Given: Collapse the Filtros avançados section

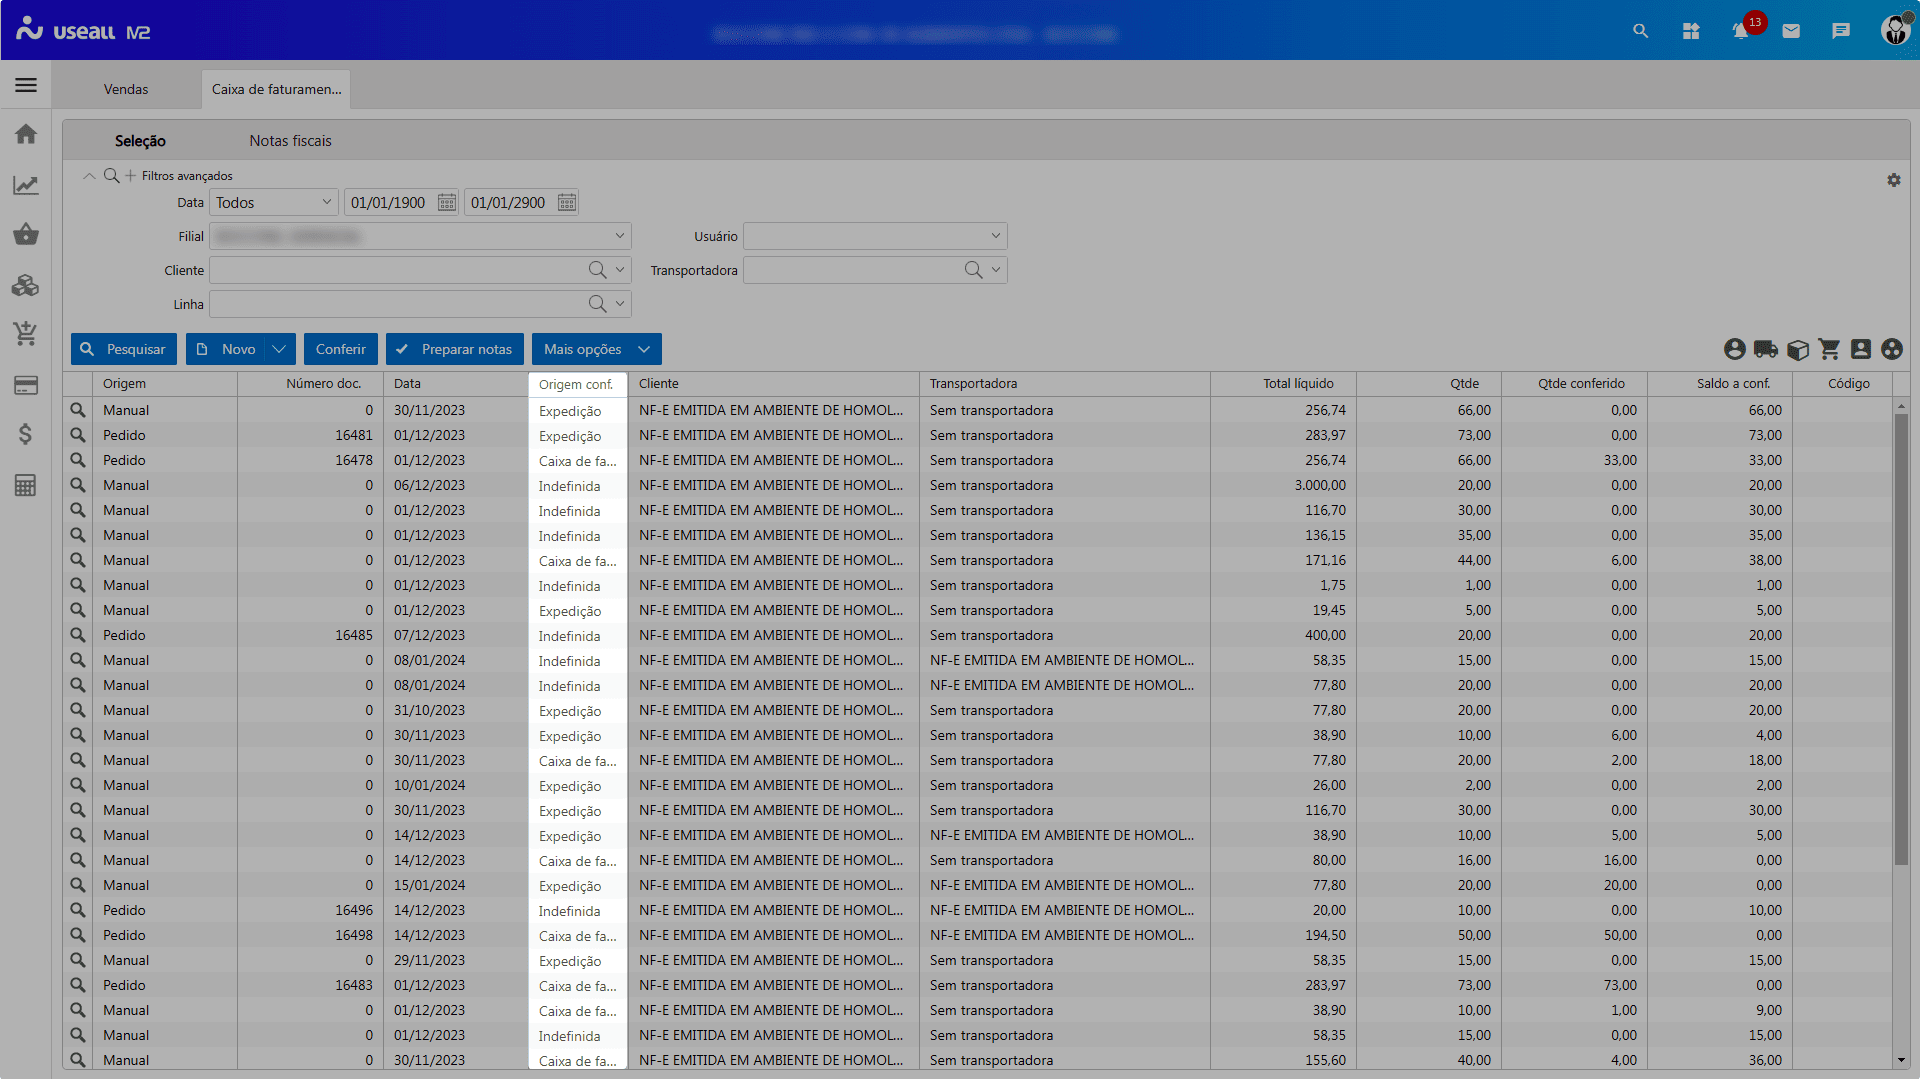Looking at the screenshot, I should (89, 176).
